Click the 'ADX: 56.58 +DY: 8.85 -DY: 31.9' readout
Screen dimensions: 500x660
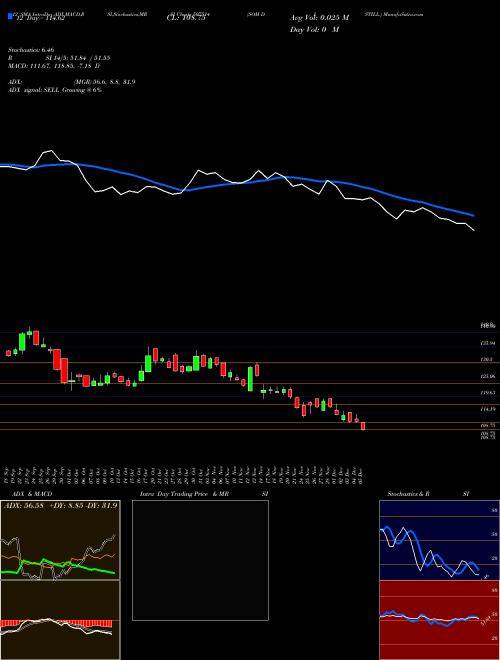(x=61, y=505)
